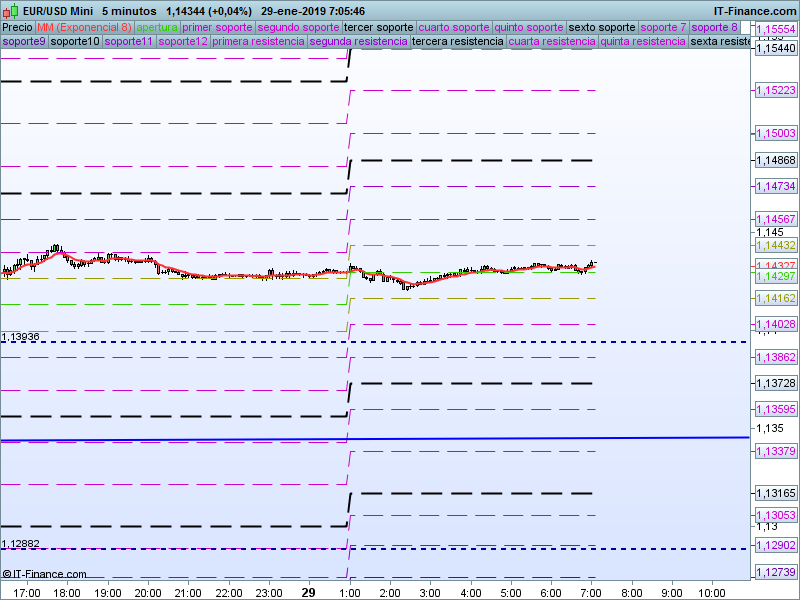Screen dimensions: 800x600
Task: Select the red 1,14327 current price tag
Action: [775, 265]
